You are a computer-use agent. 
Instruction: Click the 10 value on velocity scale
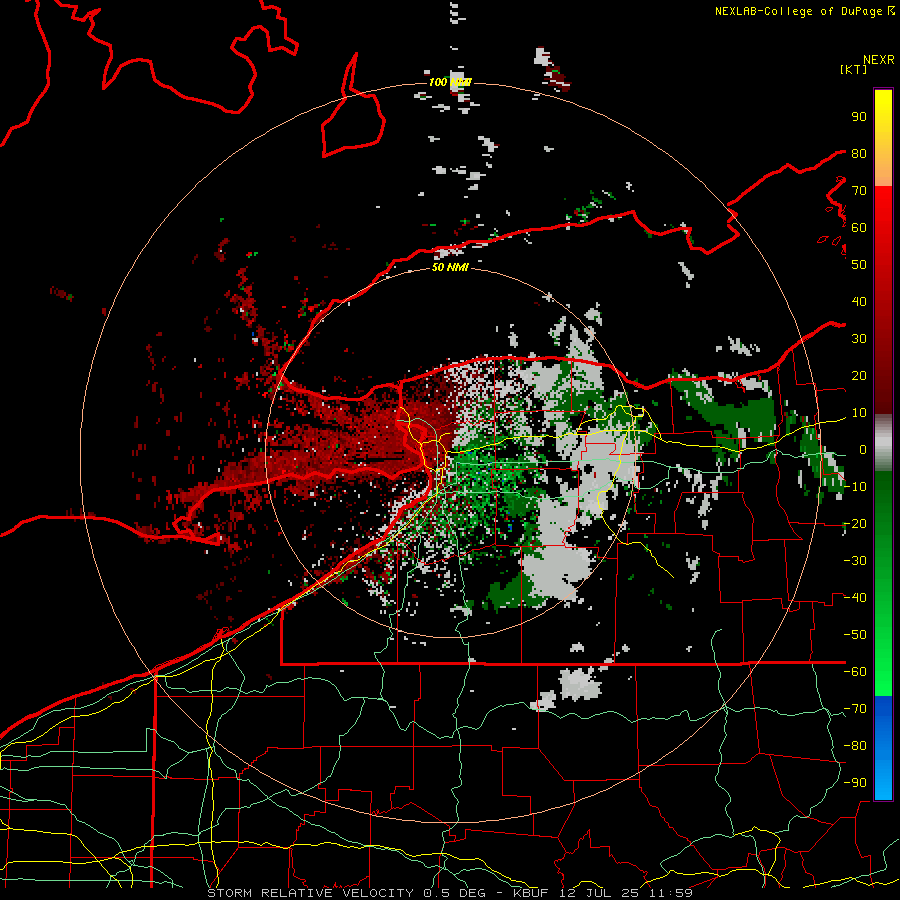[859, 413]
